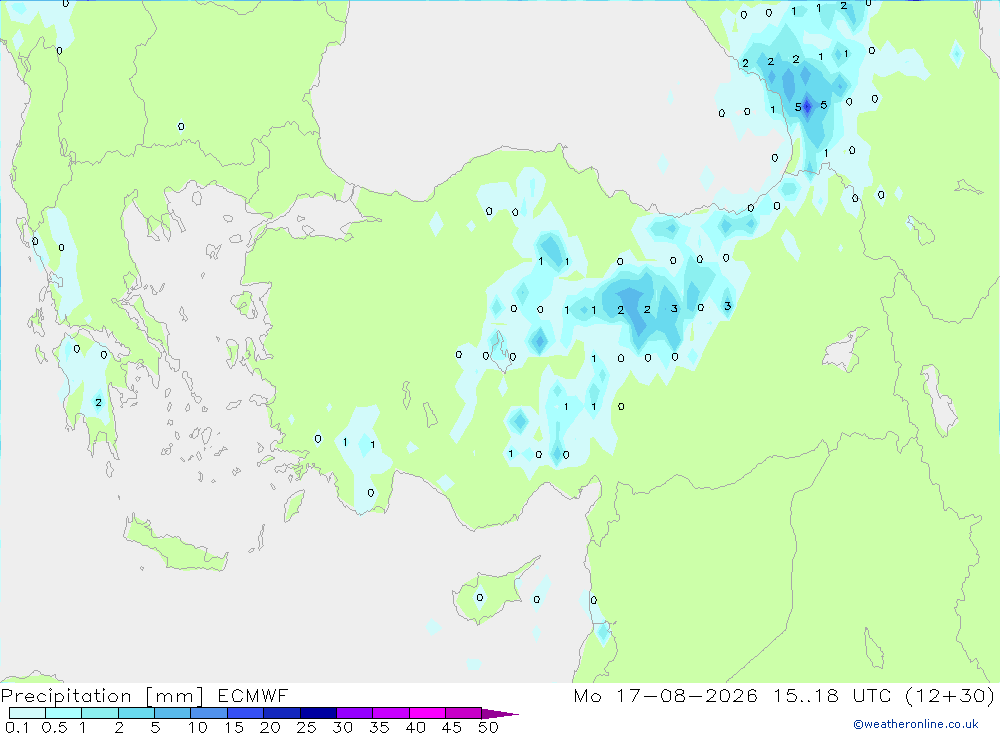The image size is (1000, 733).
Task: Click the "40" legend scale label
Action: click(415, 727)
